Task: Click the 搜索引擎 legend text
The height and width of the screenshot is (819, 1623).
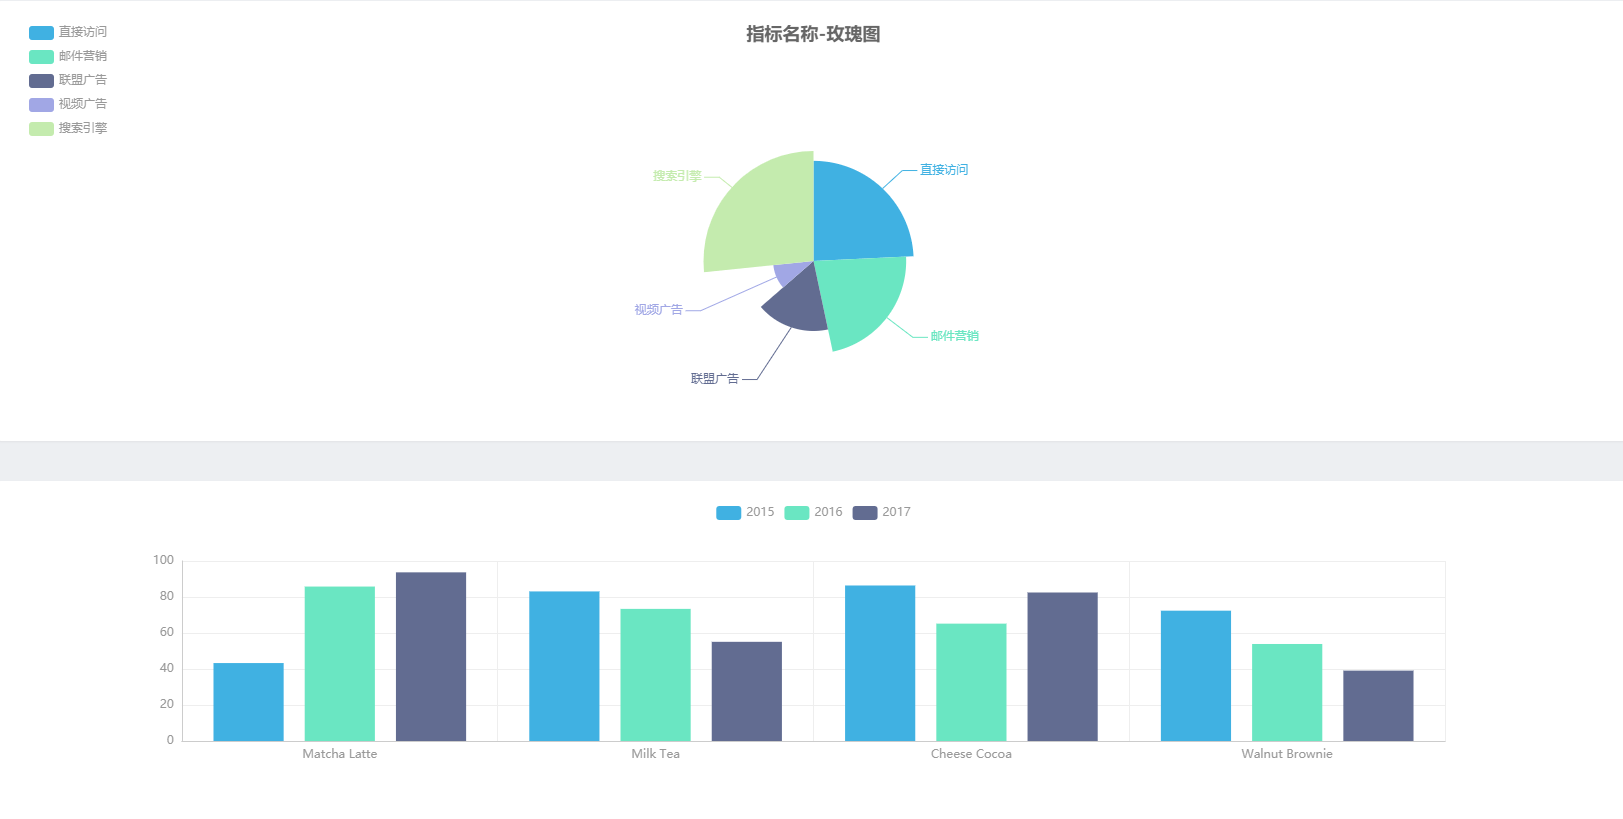Action: 83,128
